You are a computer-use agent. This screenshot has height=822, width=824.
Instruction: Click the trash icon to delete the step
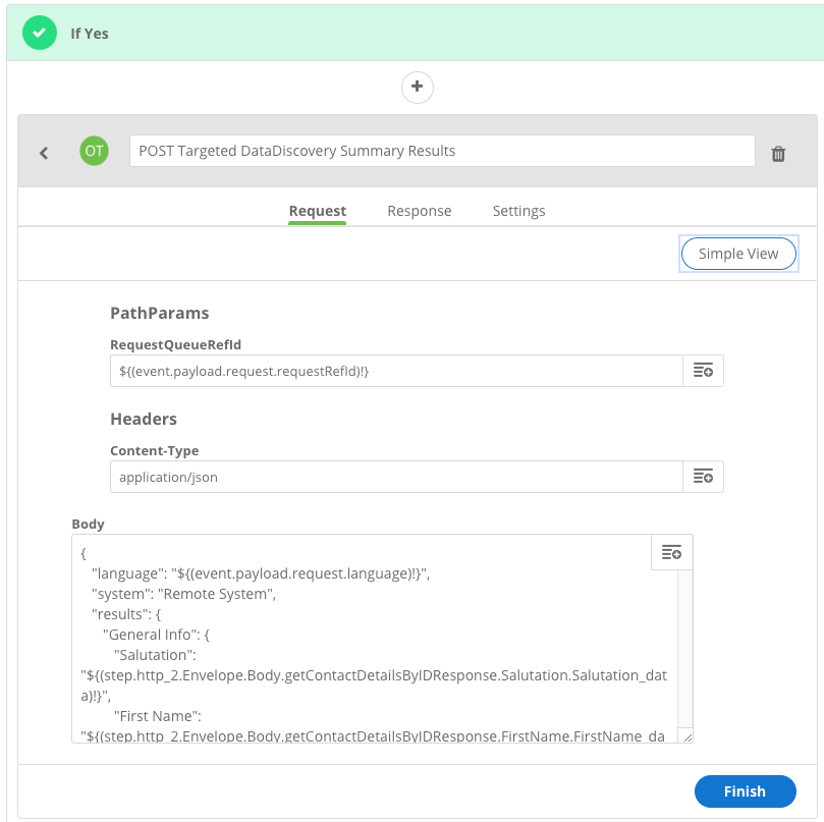click(x=778, y=154)
